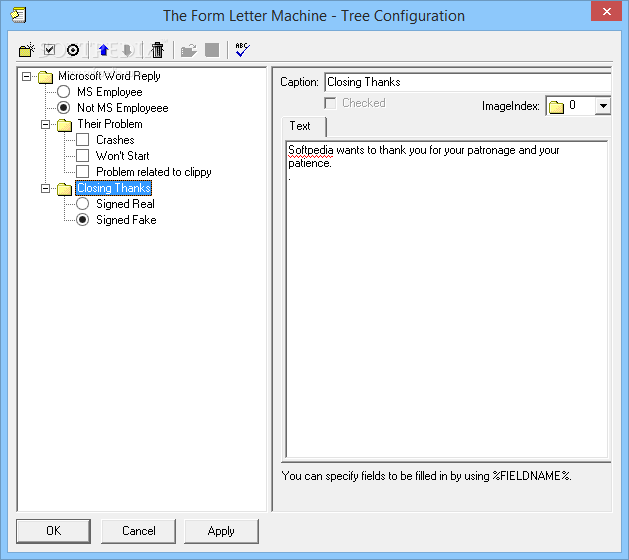
Task: Click the new folder toolbar icon
Action: tap(27, 50)
